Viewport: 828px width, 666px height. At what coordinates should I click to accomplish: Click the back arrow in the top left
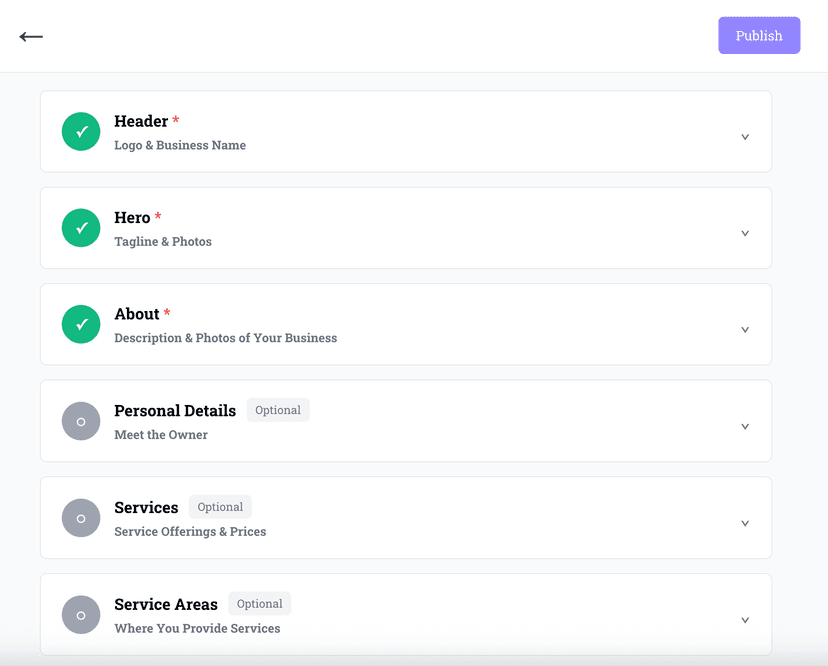click(31, 36)
